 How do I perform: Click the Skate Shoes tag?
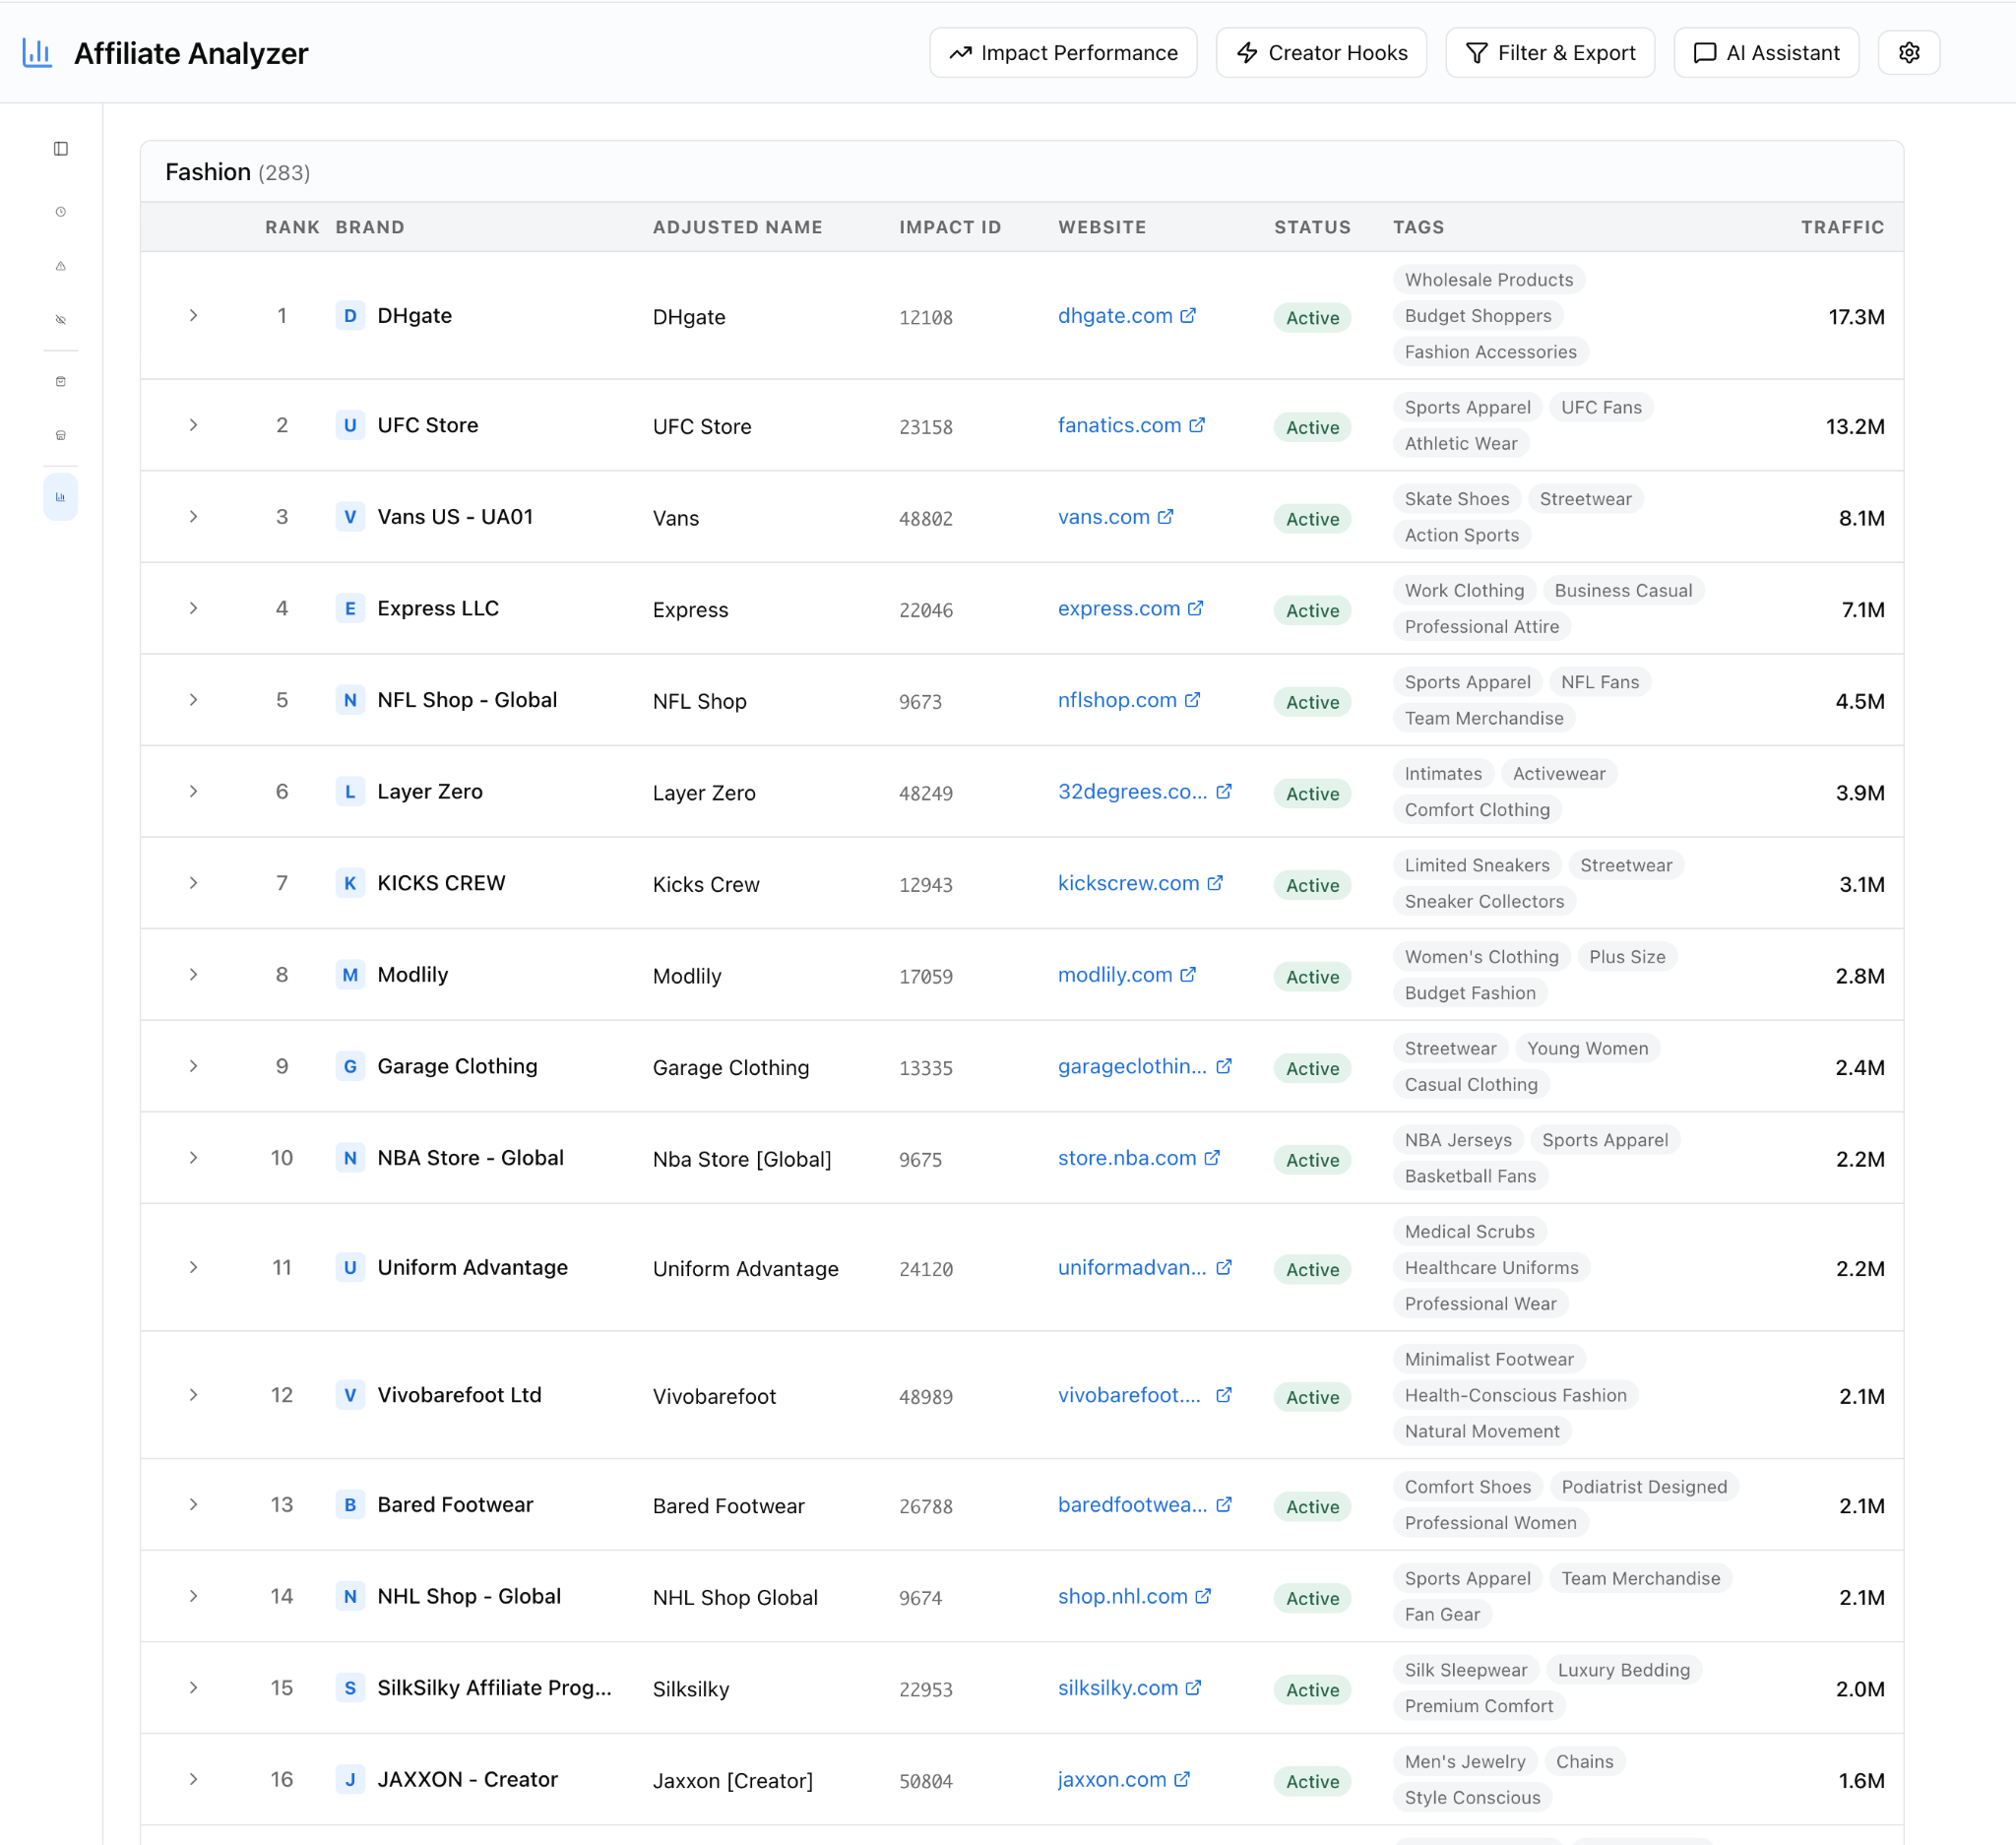(1457, 499)
